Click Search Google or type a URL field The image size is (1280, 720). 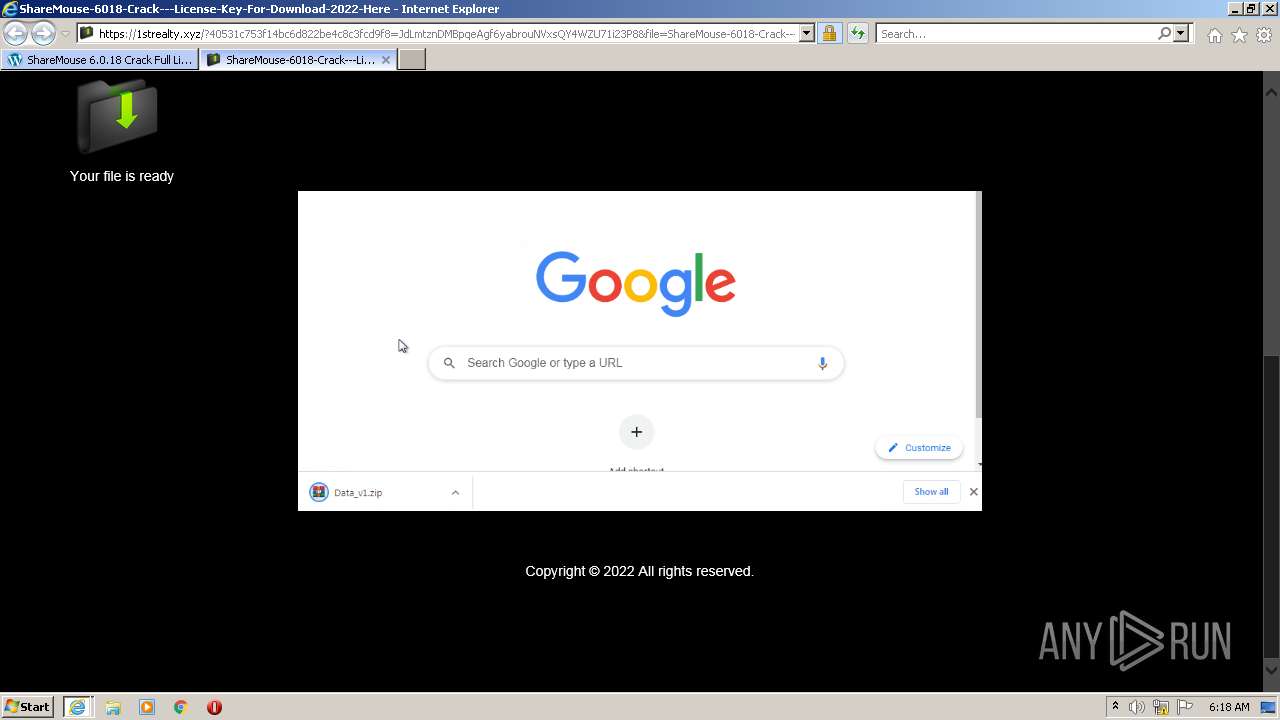636,363
